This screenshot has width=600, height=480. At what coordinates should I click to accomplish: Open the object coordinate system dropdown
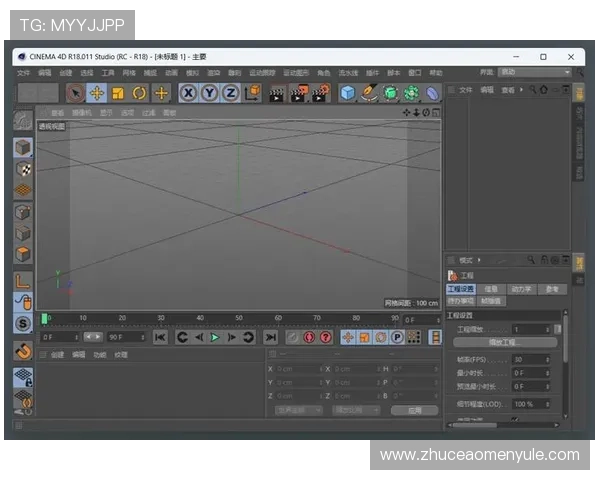tap(299, 410)
